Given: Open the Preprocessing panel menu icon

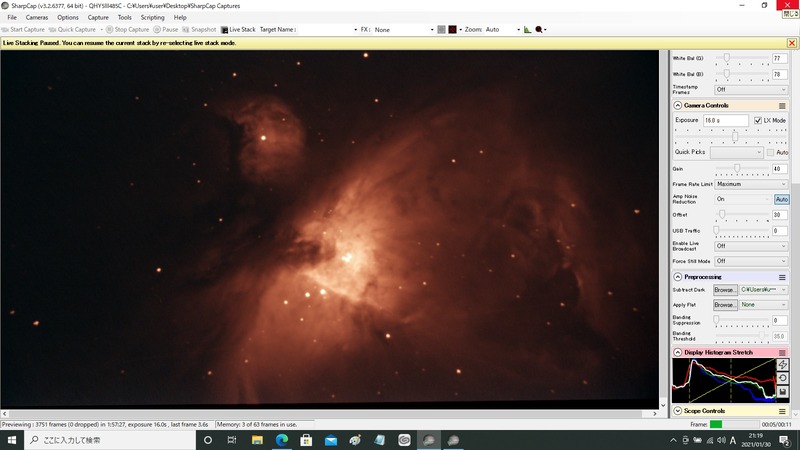Looking at the screenshot, I should 782,277.
